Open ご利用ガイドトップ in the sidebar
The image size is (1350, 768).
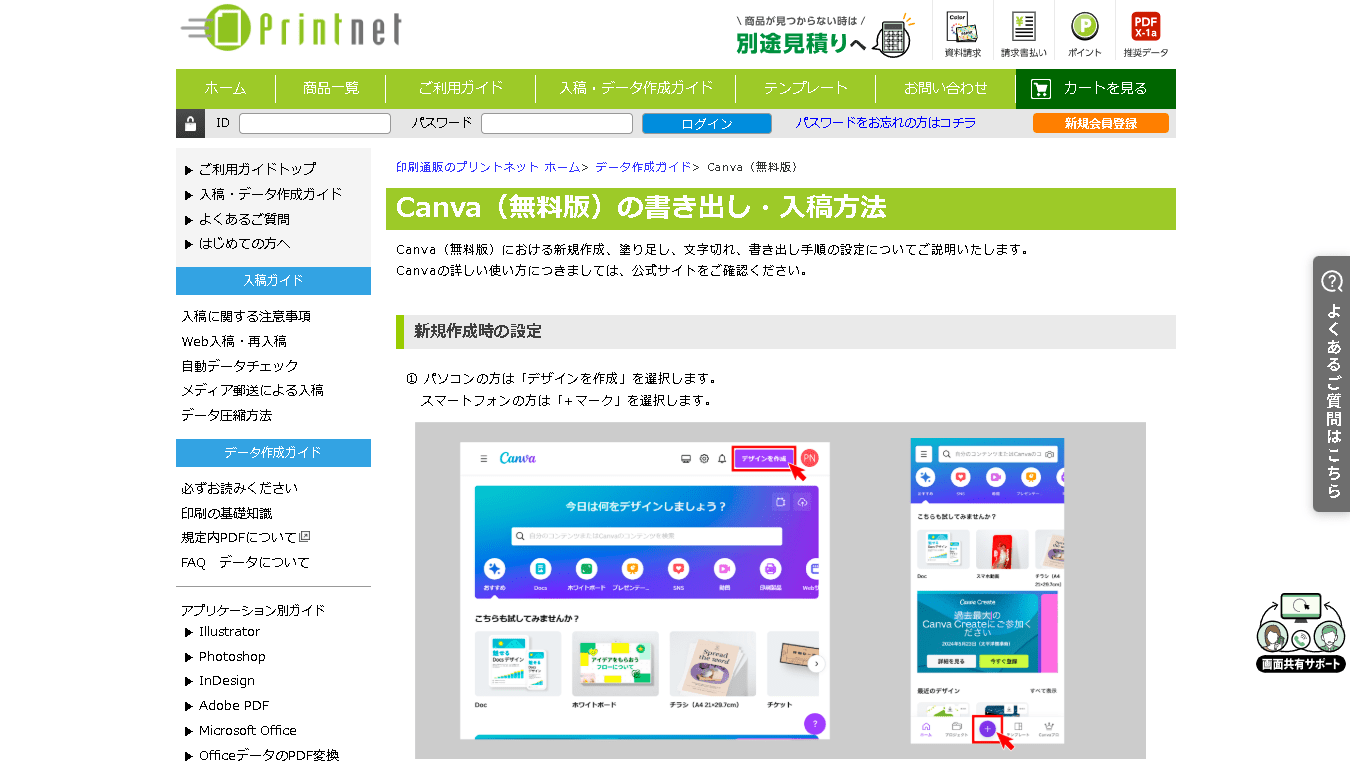pyautogui.click(x=257, y=169)
